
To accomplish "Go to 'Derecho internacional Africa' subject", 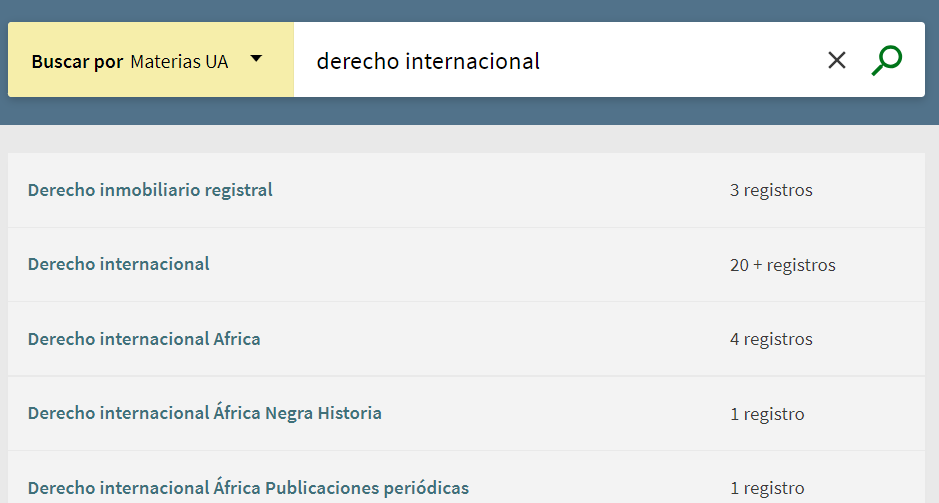I will pyautogui.click(x=144, y=339).
